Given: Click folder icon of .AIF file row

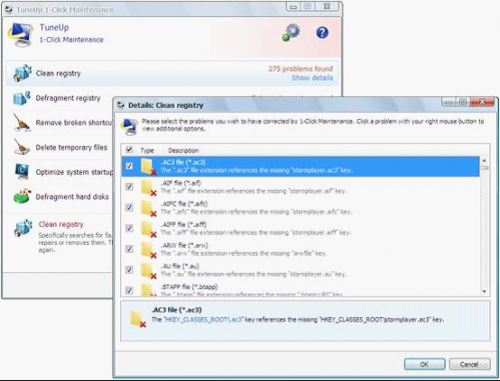Looking at the screenshot, I should point(148,187).
